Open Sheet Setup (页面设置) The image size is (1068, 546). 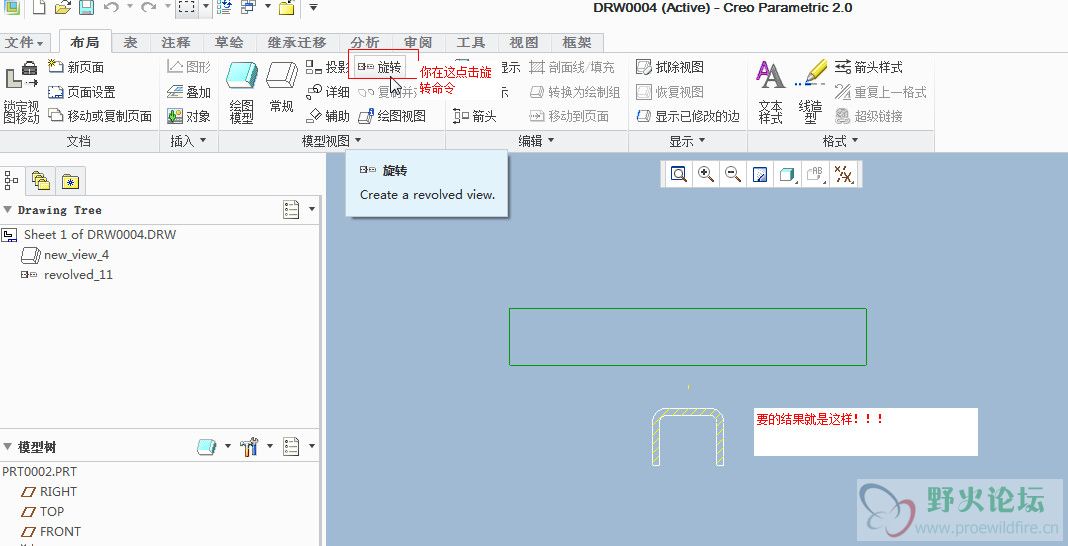click(x=82, y=92)
